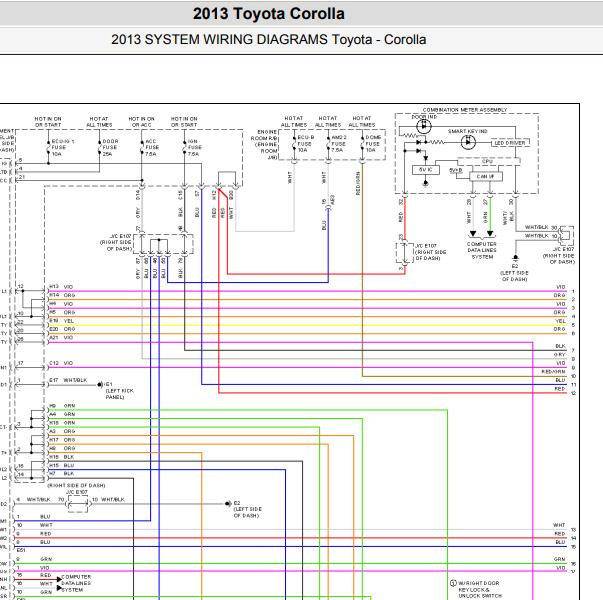Click 'A4 GRN' wire label
Image resolution: width=603 pixels, height=600 pixels.
(x=62, y=414)
